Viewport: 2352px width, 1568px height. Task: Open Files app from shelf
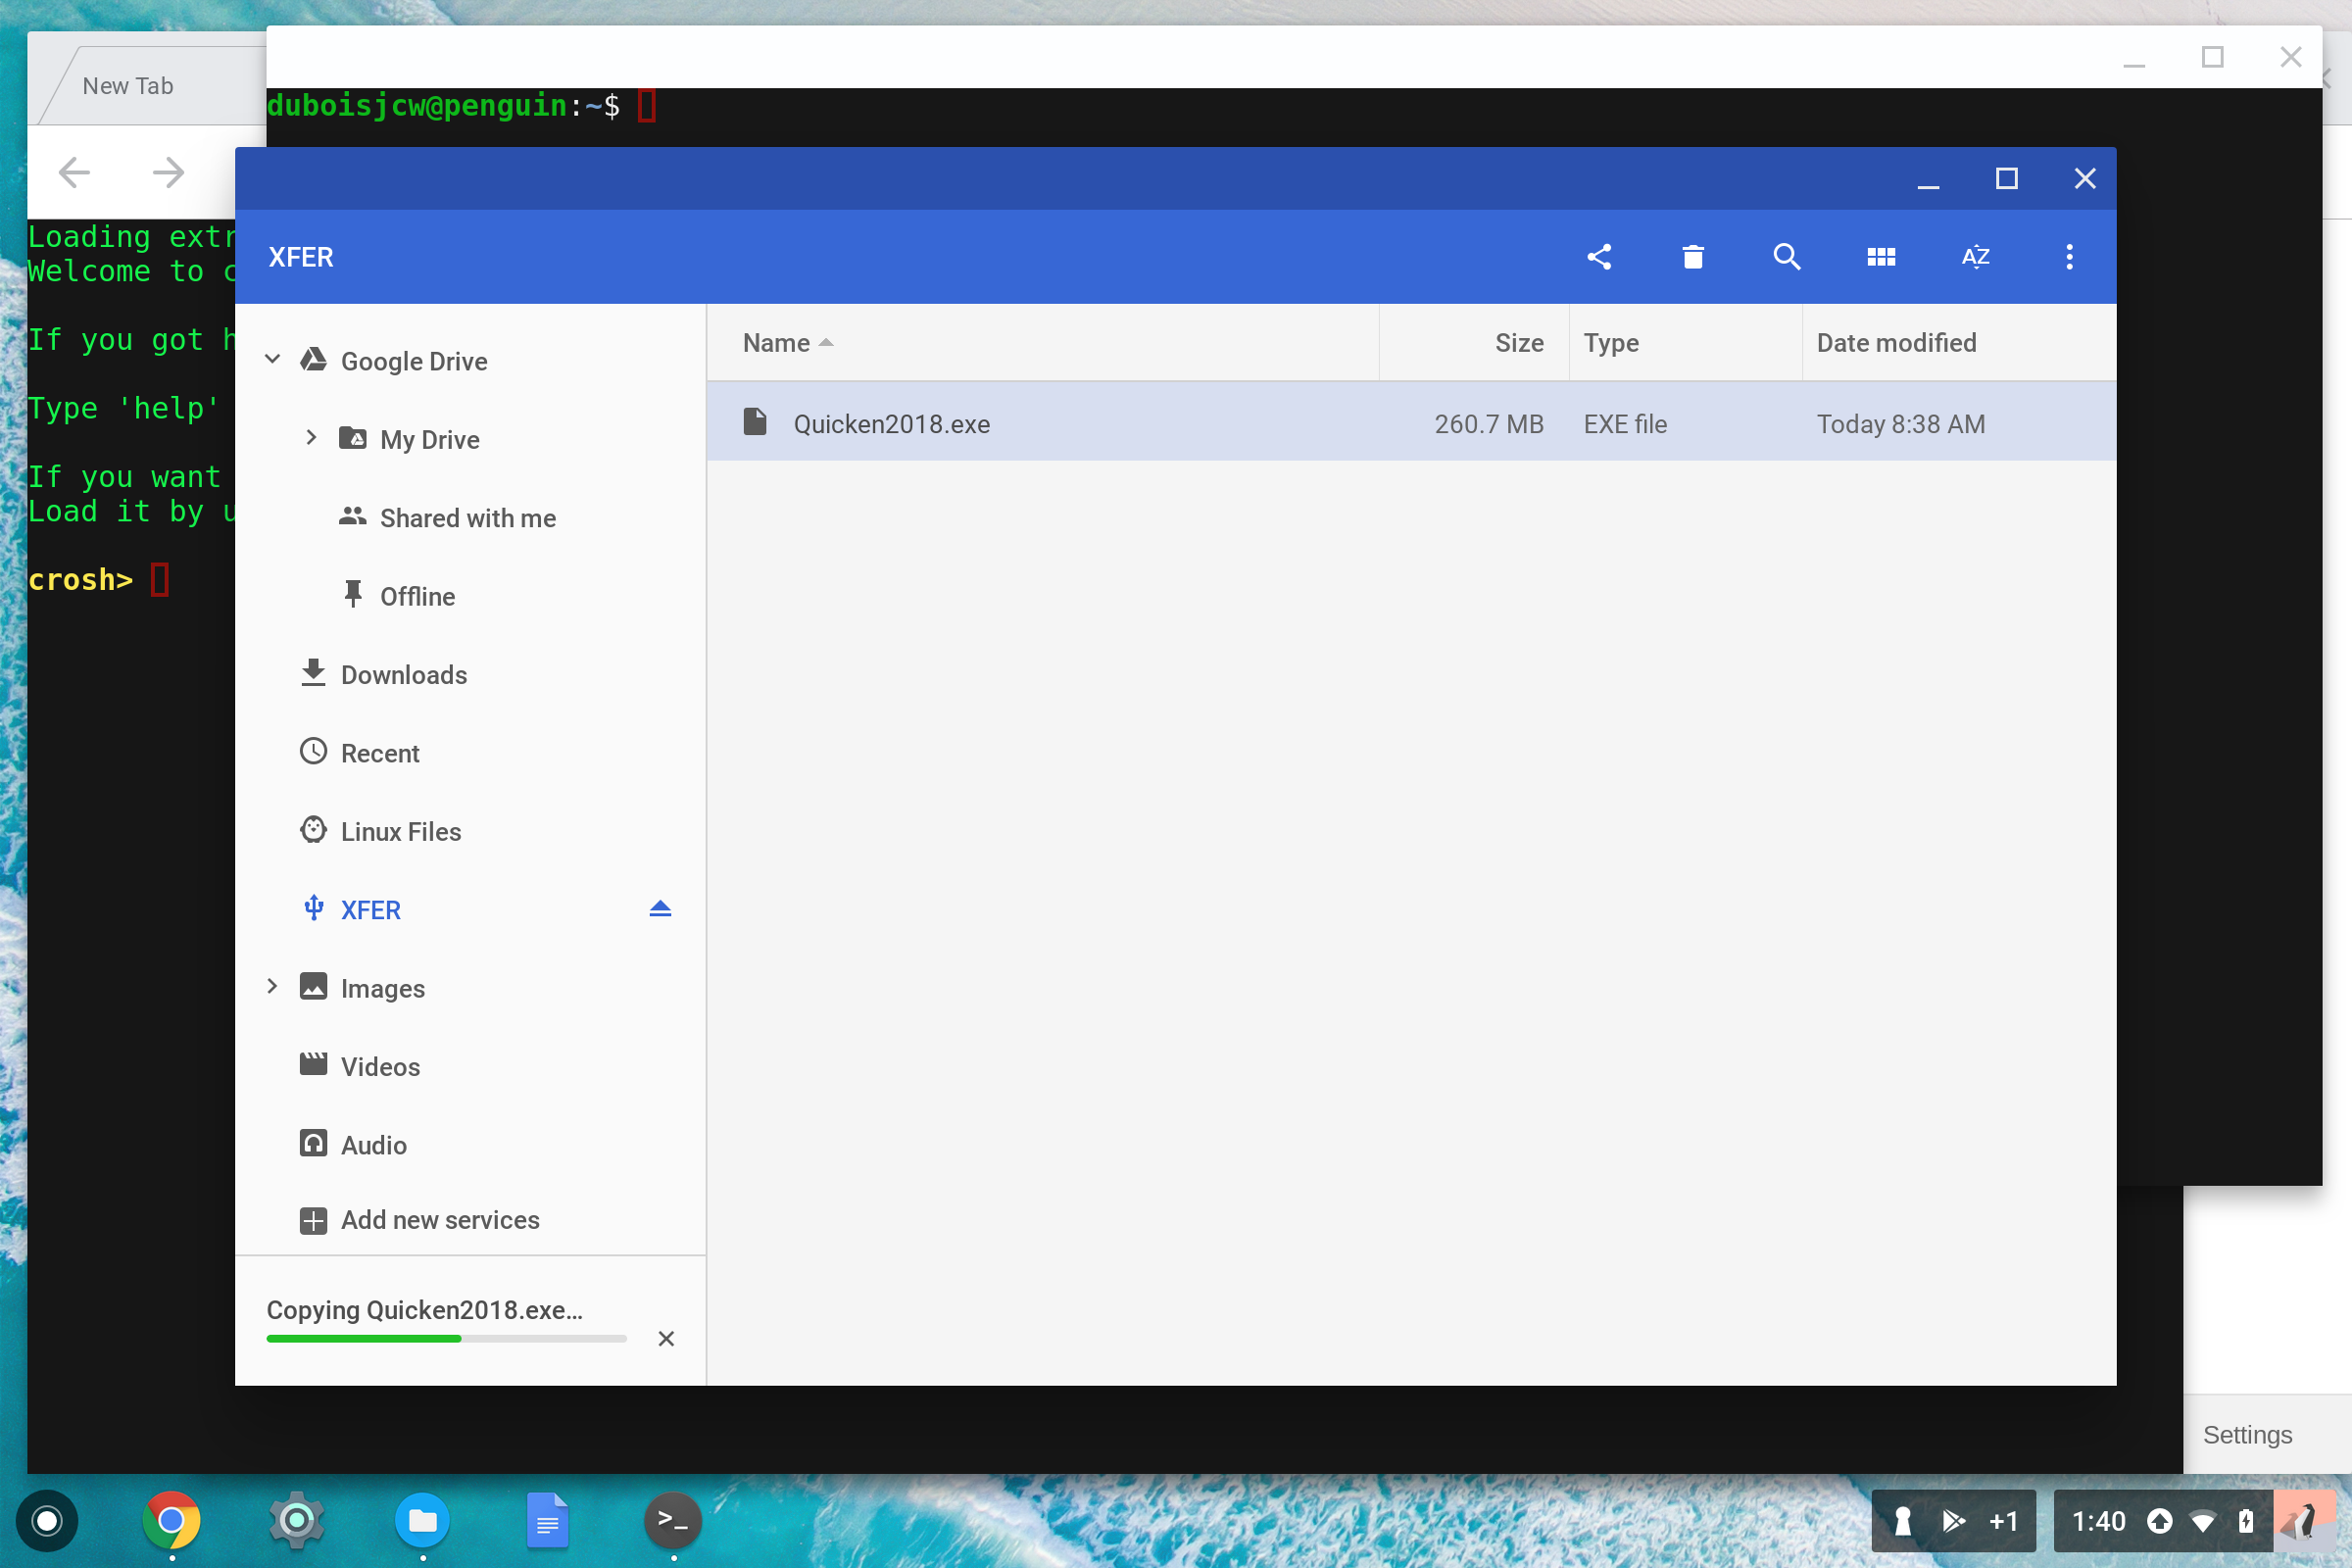coord(422,1521)
